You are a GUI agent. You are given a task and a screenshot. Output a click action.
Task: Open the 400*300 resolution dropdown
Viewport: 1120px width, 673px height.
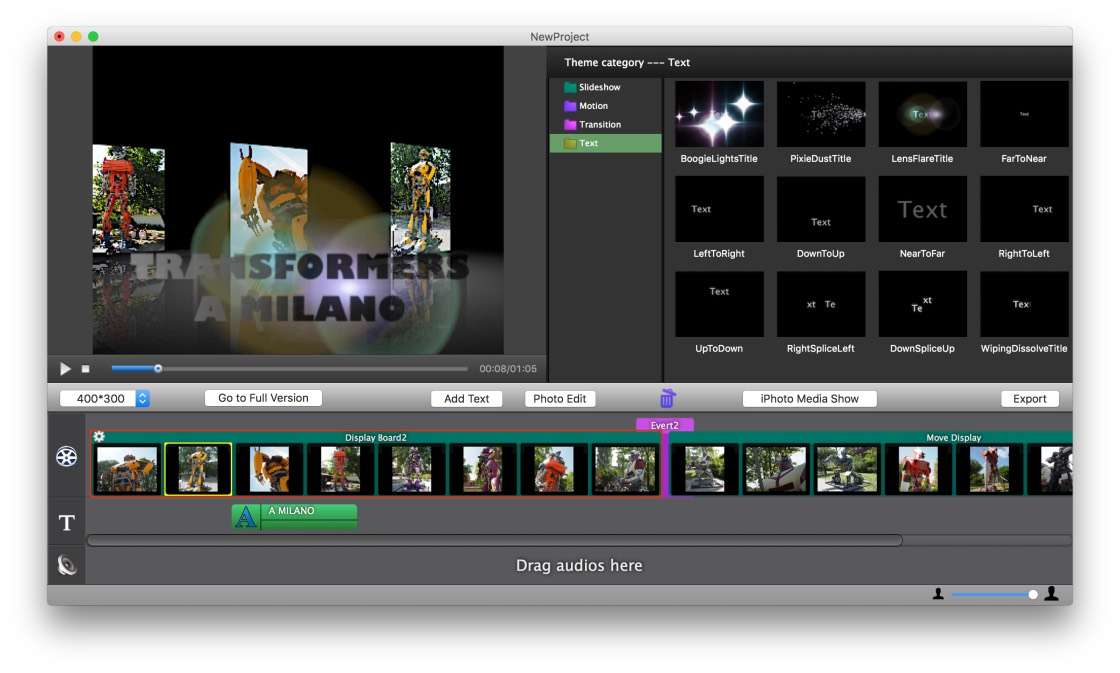[105, 398]
